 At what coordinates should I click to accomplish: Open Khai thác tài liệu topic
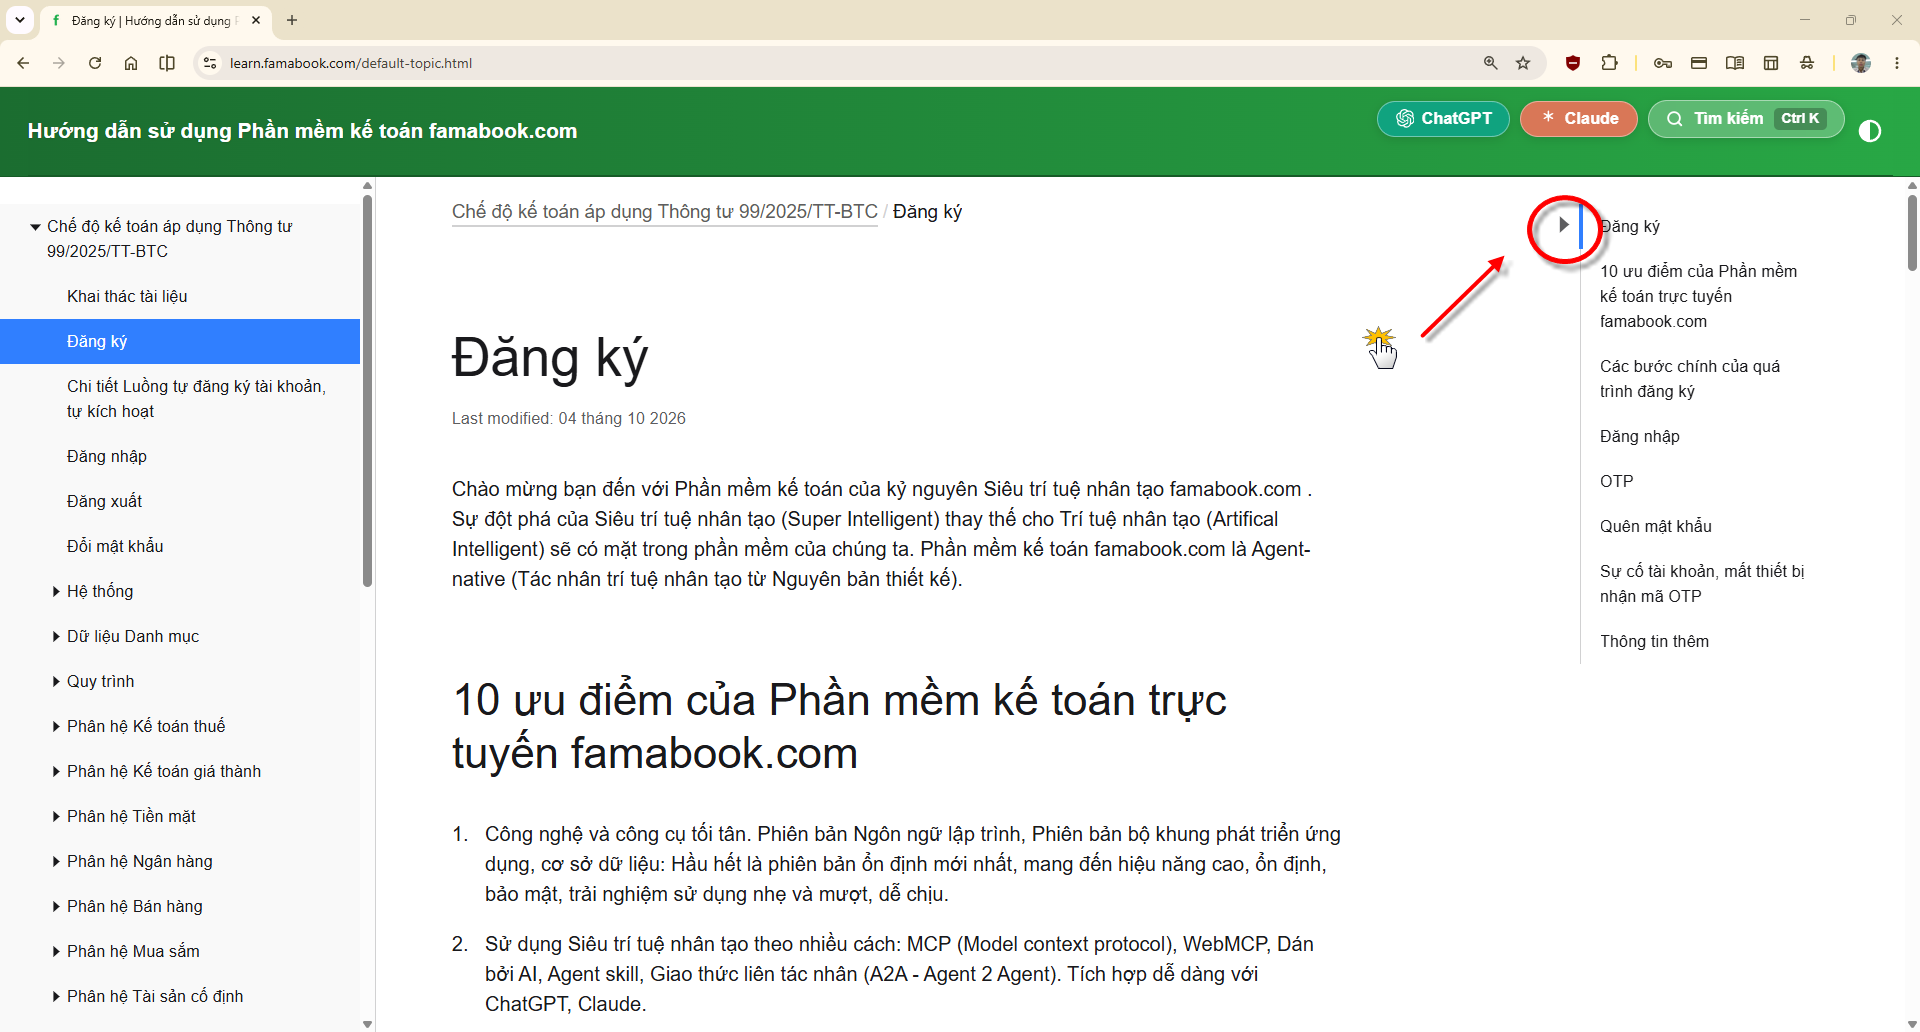[127, 296]
